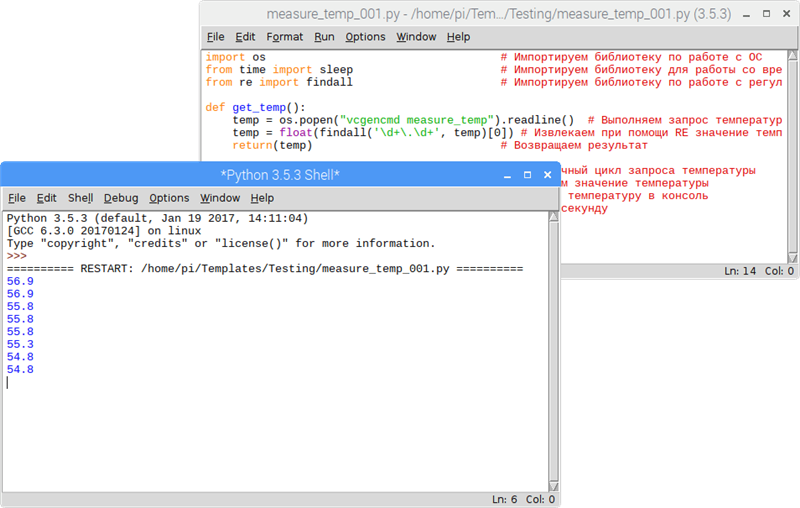Open the Python Shell window's Help menu
The height and width of the screenshot is (508, 800).
pos(262,198)
